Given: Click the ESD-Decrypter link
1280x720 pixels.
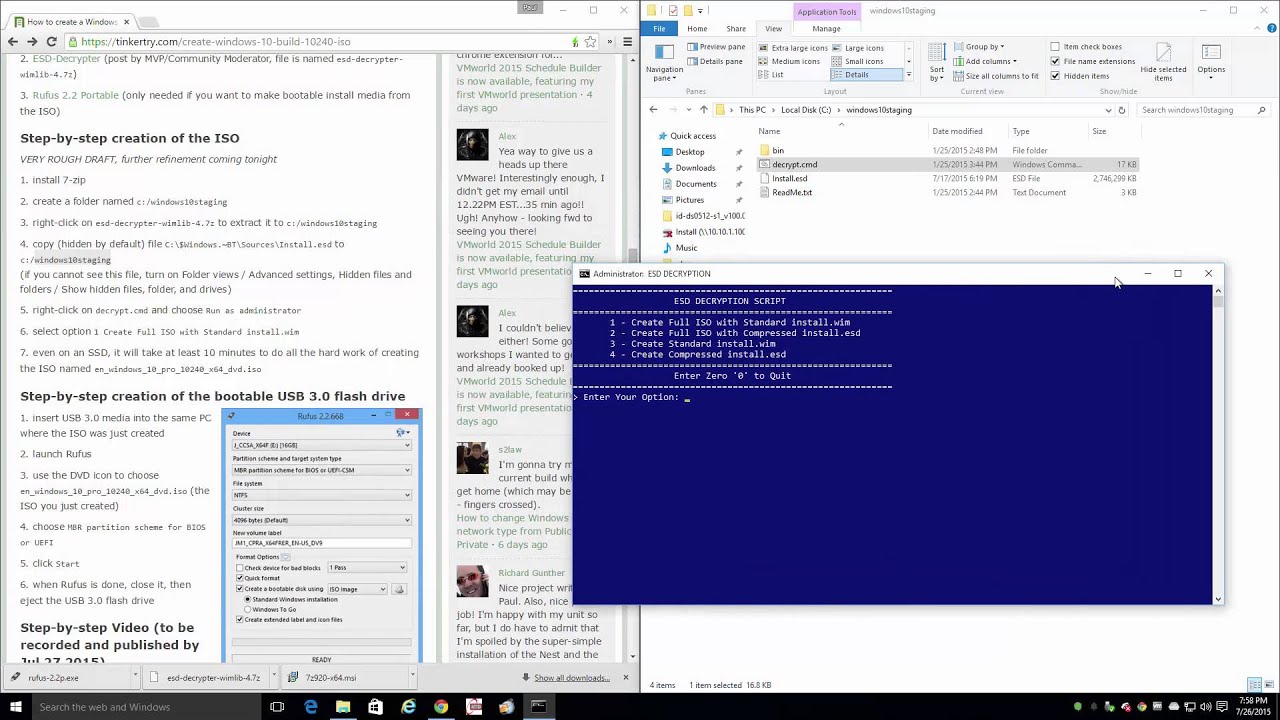Looking at the screenshot, I should click(66, 59).
